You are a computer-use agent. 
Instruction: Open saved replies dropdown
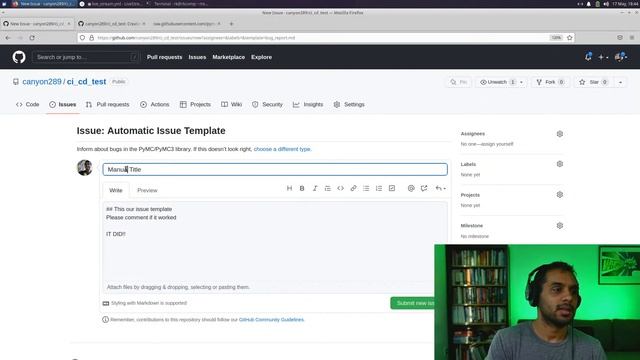[x=440, y=188]
